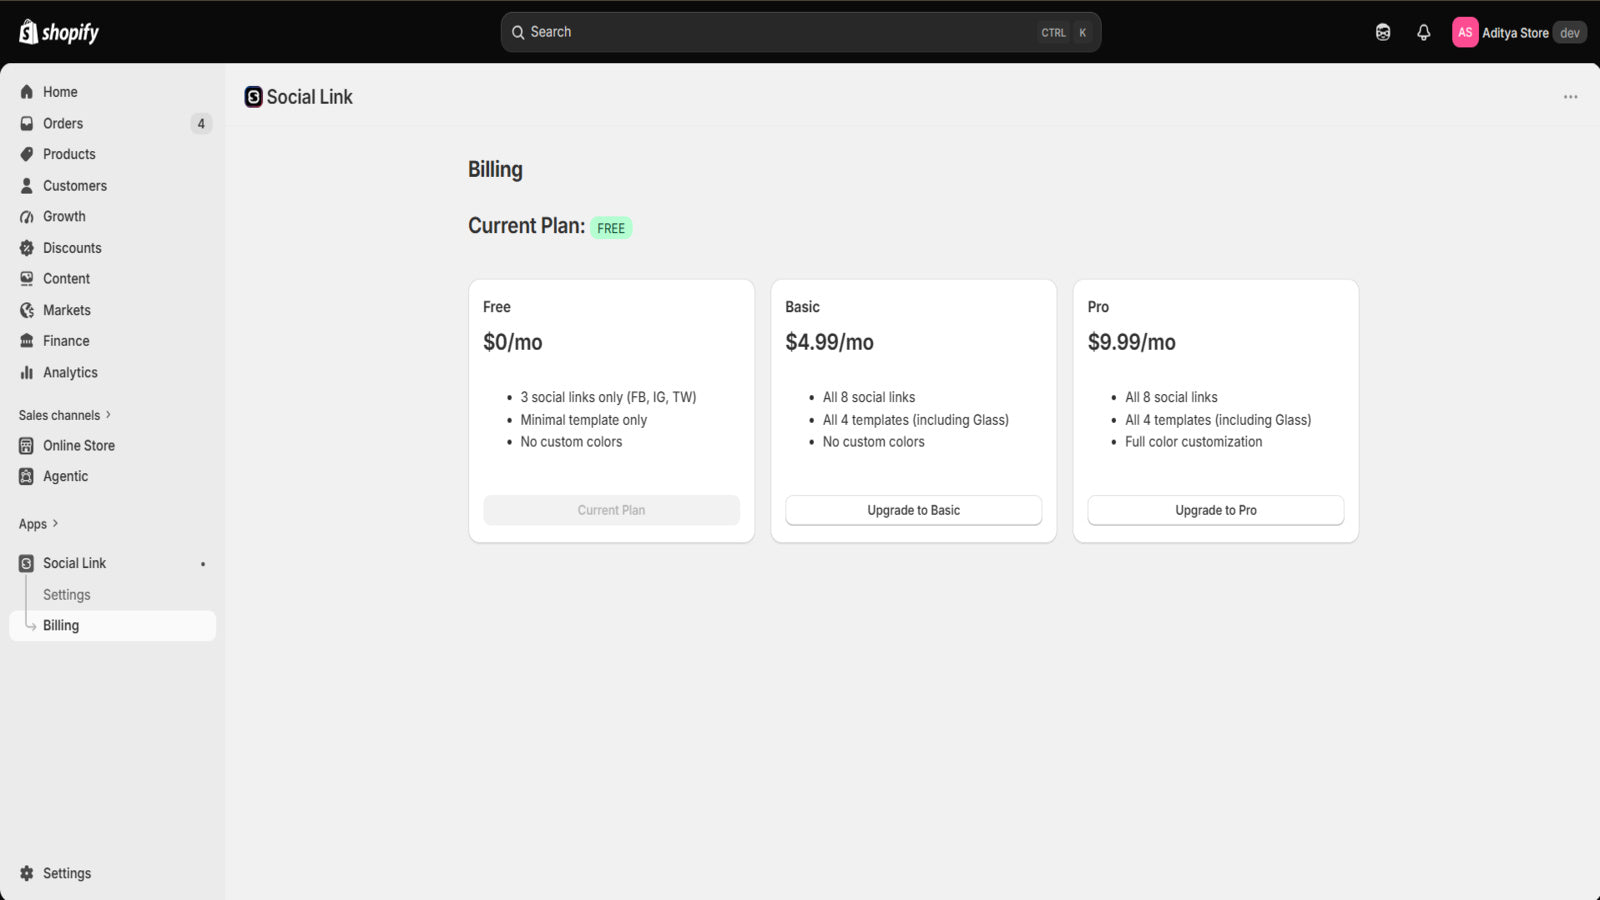
Task: Click the Discounts icon in sidebar
Action: pos(27,248)
